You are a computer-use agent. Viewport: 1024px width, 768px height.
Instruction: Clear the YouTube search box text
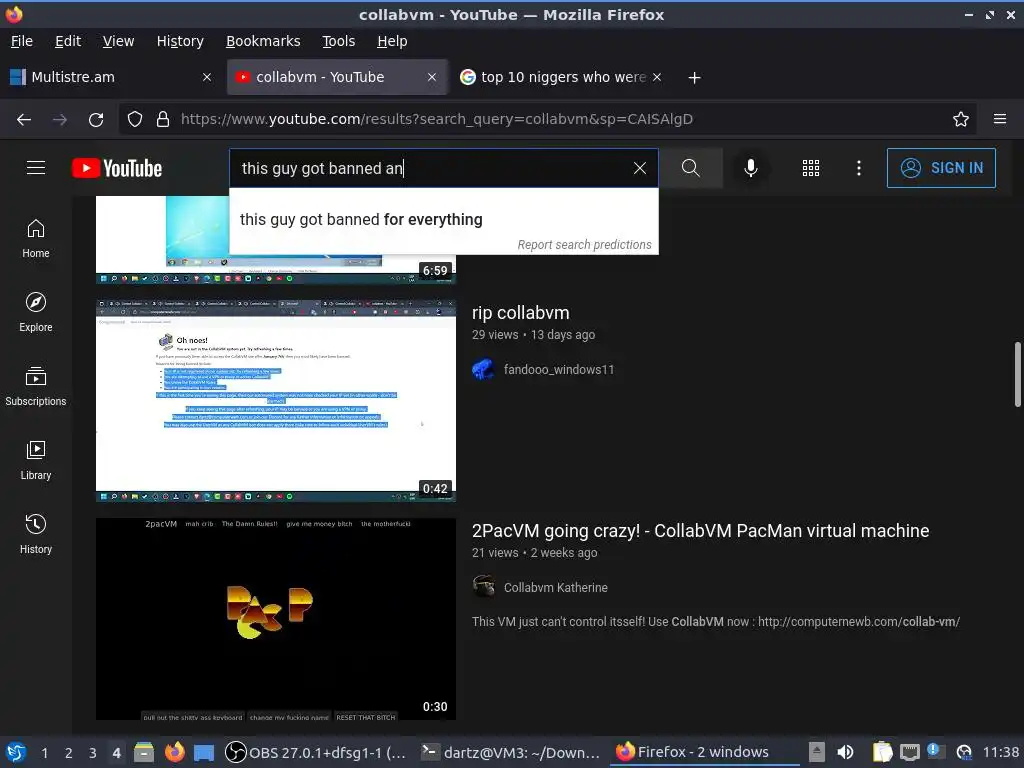(640, 168)
